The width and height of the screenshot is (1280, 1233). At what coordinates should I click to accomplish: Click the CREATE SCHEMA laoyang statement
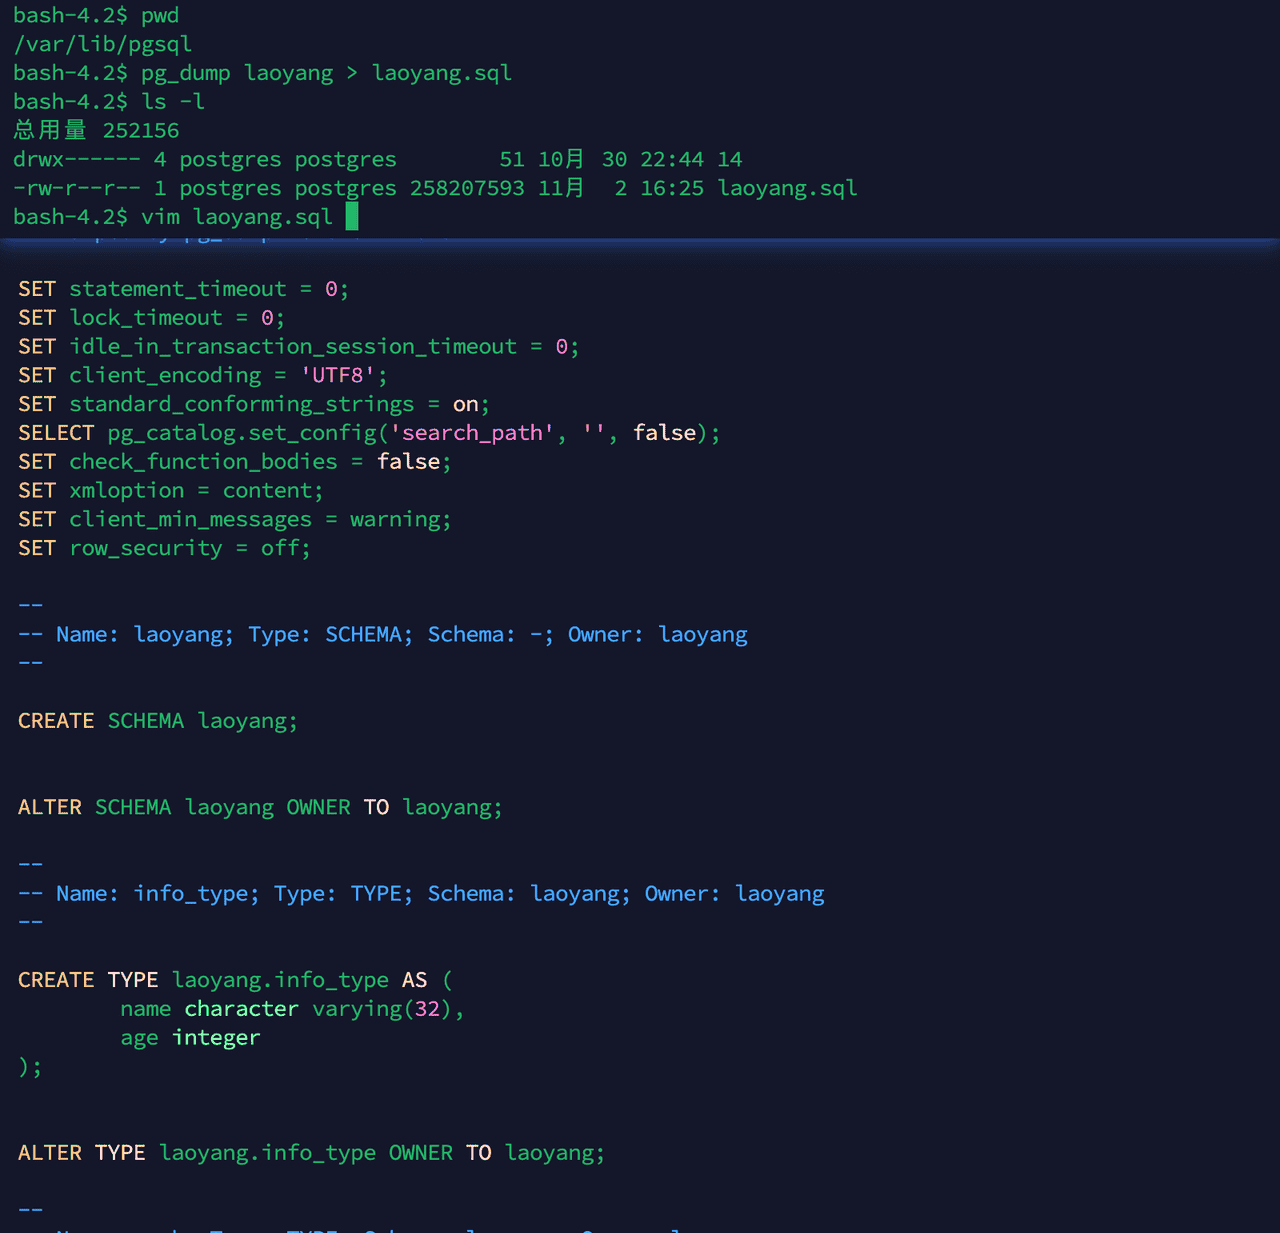155,720
